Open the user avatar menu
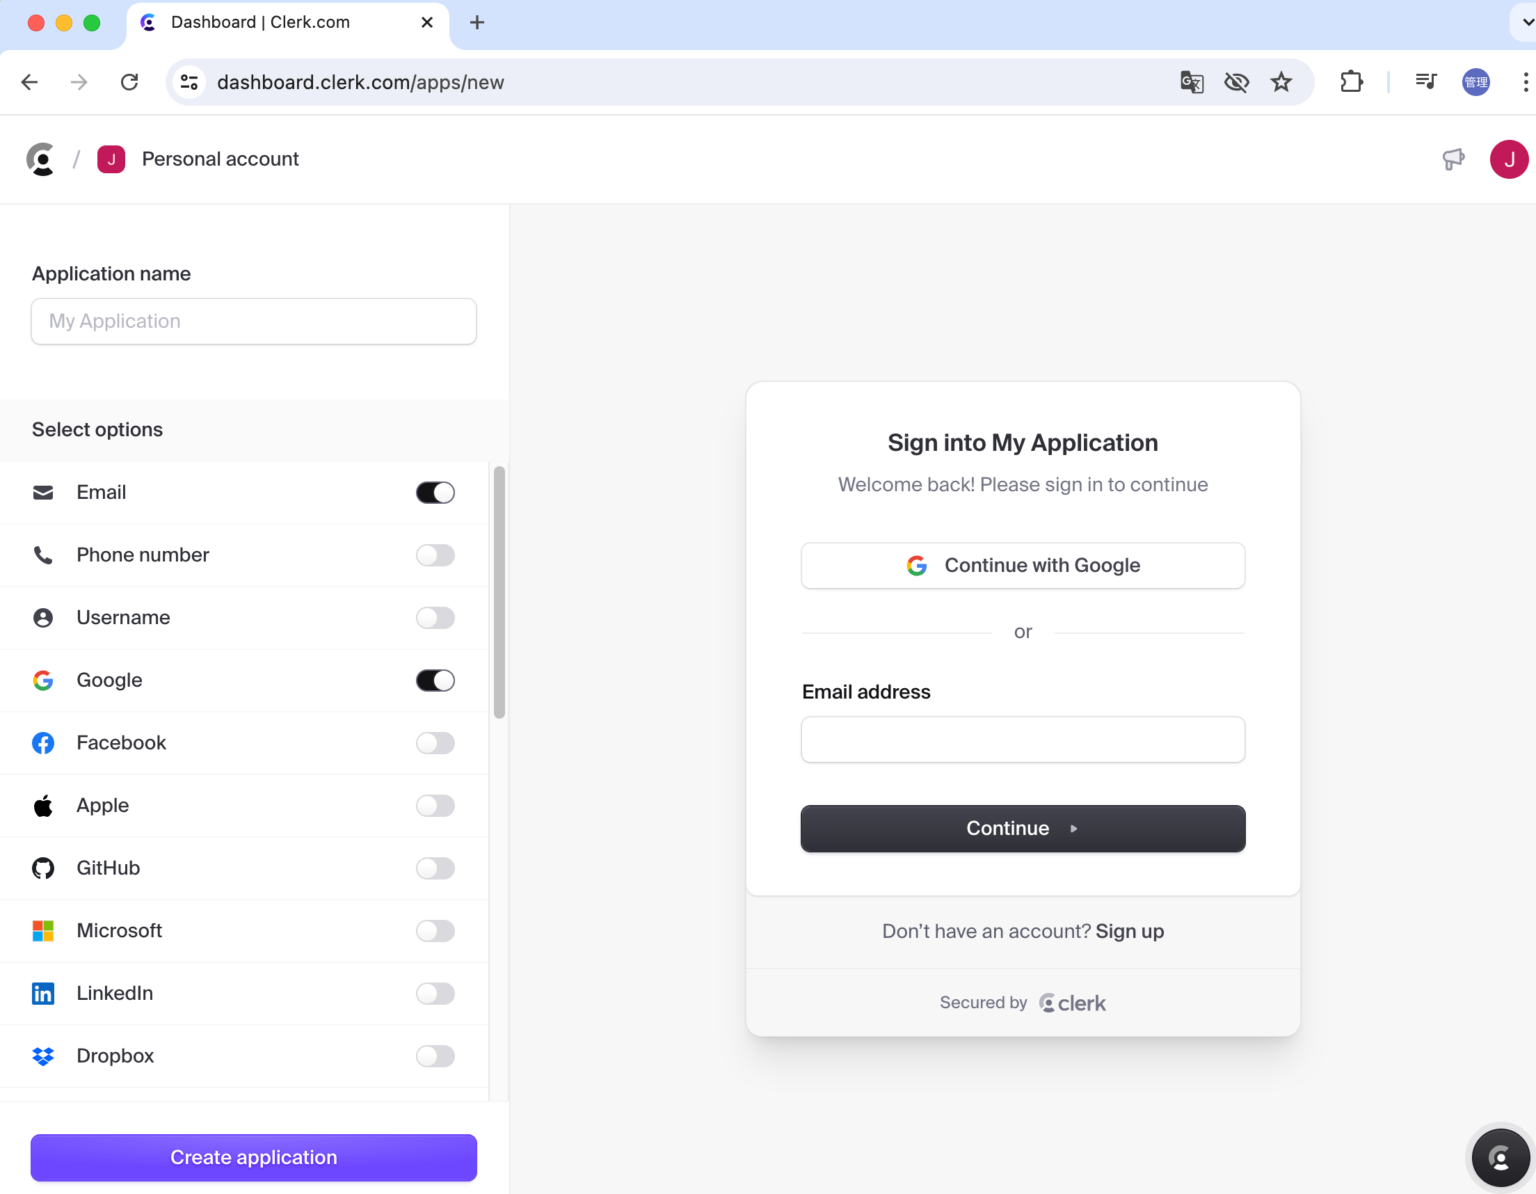1536x1194 pixels. 1509,159
